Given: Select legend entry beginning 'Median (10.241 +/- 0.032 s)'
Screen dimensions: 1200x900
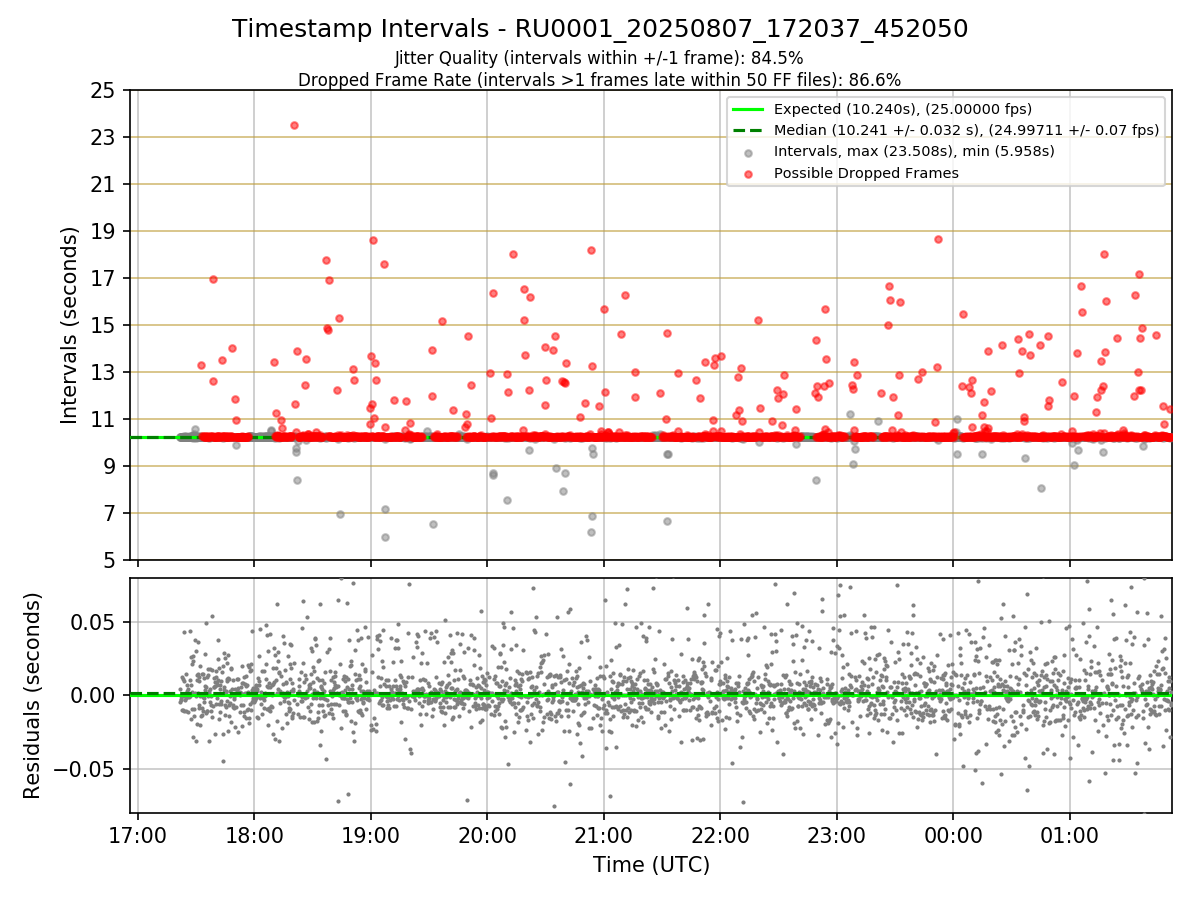Looking at the screenshot, I should coord(966,130).
